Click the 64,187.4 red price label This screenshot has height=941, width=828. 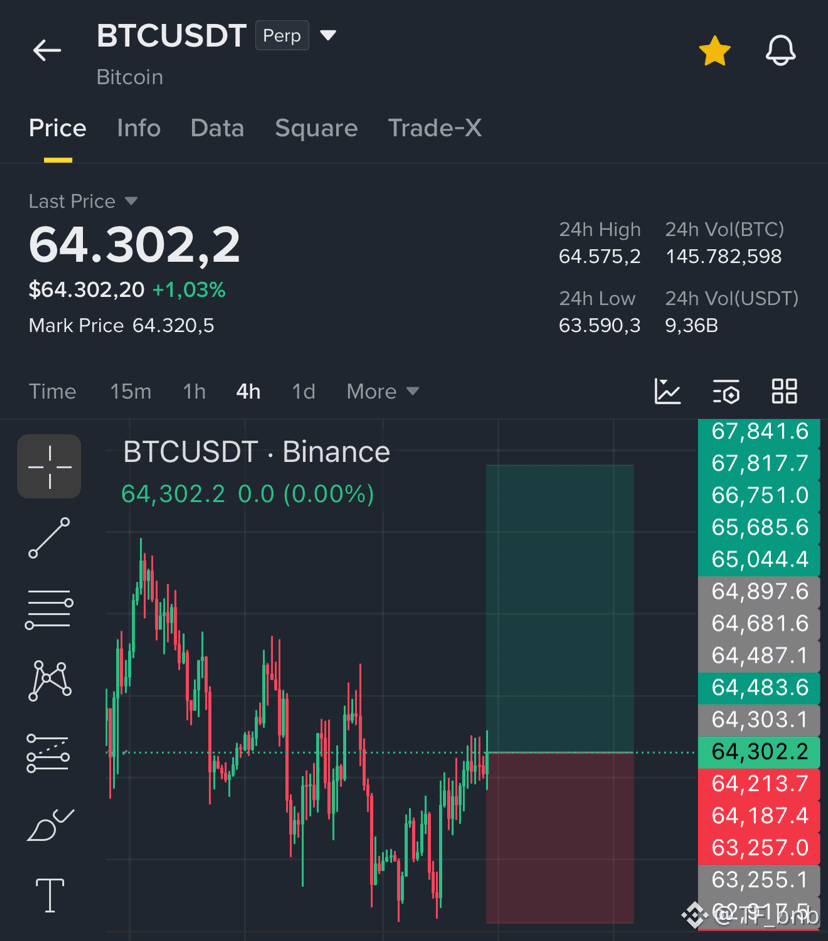pyautogui.click(x=759, y=816)
